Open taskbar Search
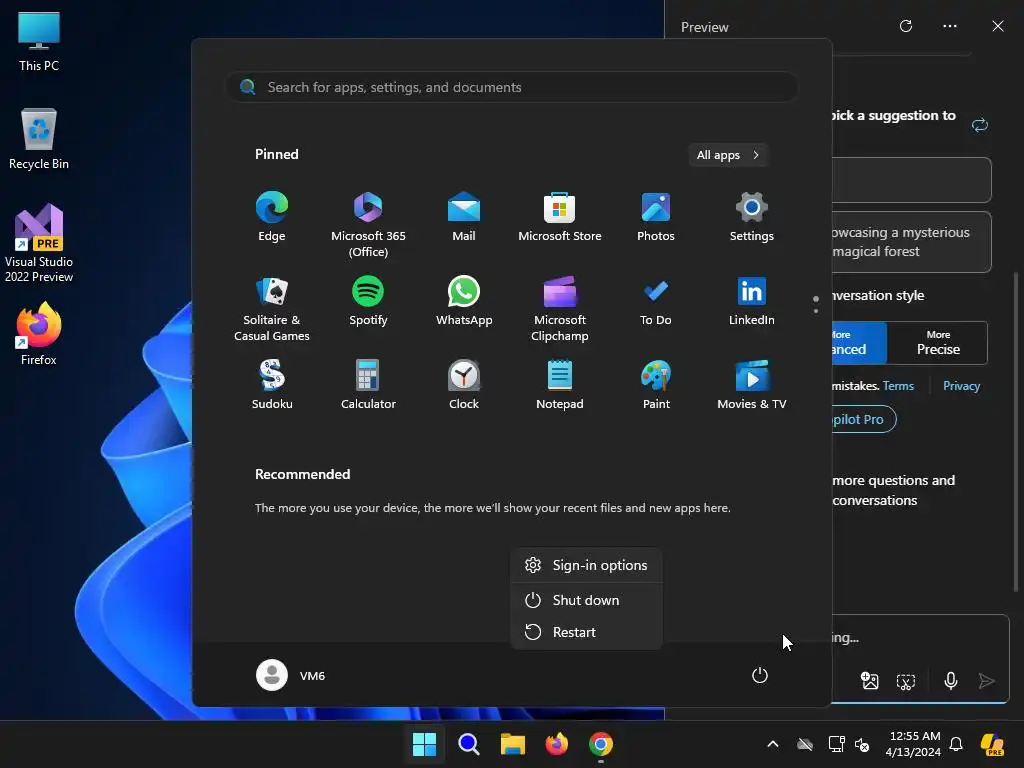Screen dimensions: 1024x768 pyautogui.click(x=468, y=744)
